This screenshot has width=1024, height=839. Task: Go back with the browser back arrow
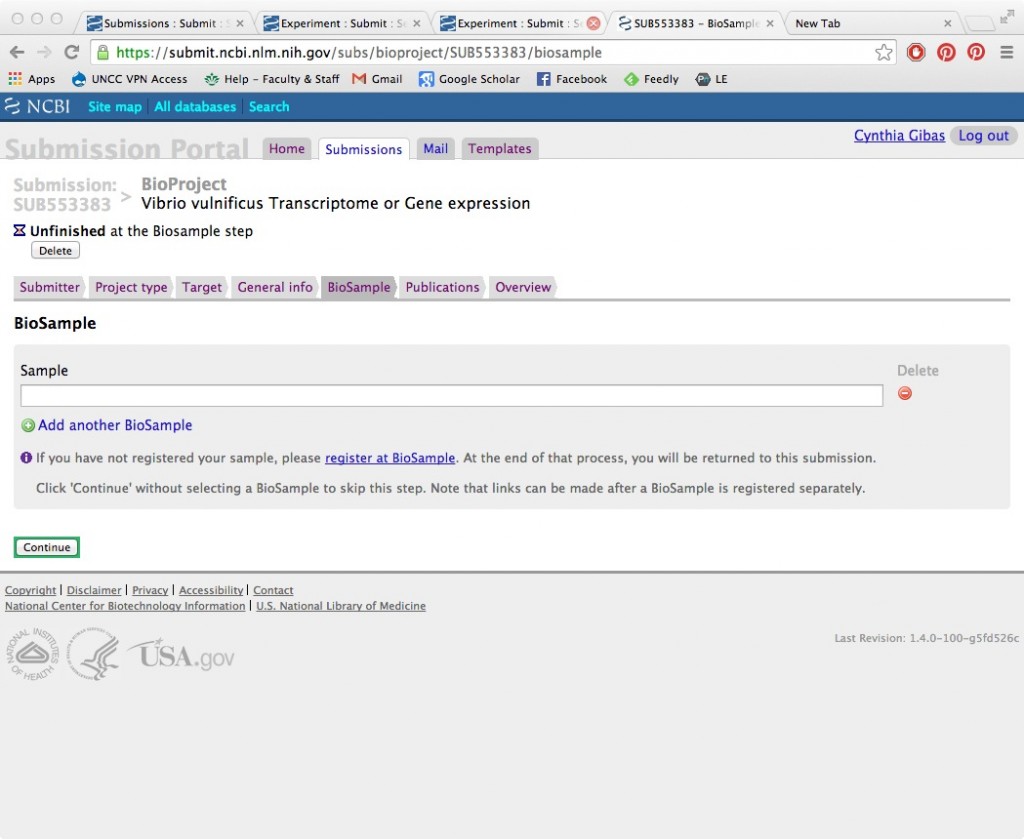click(17, 52)
